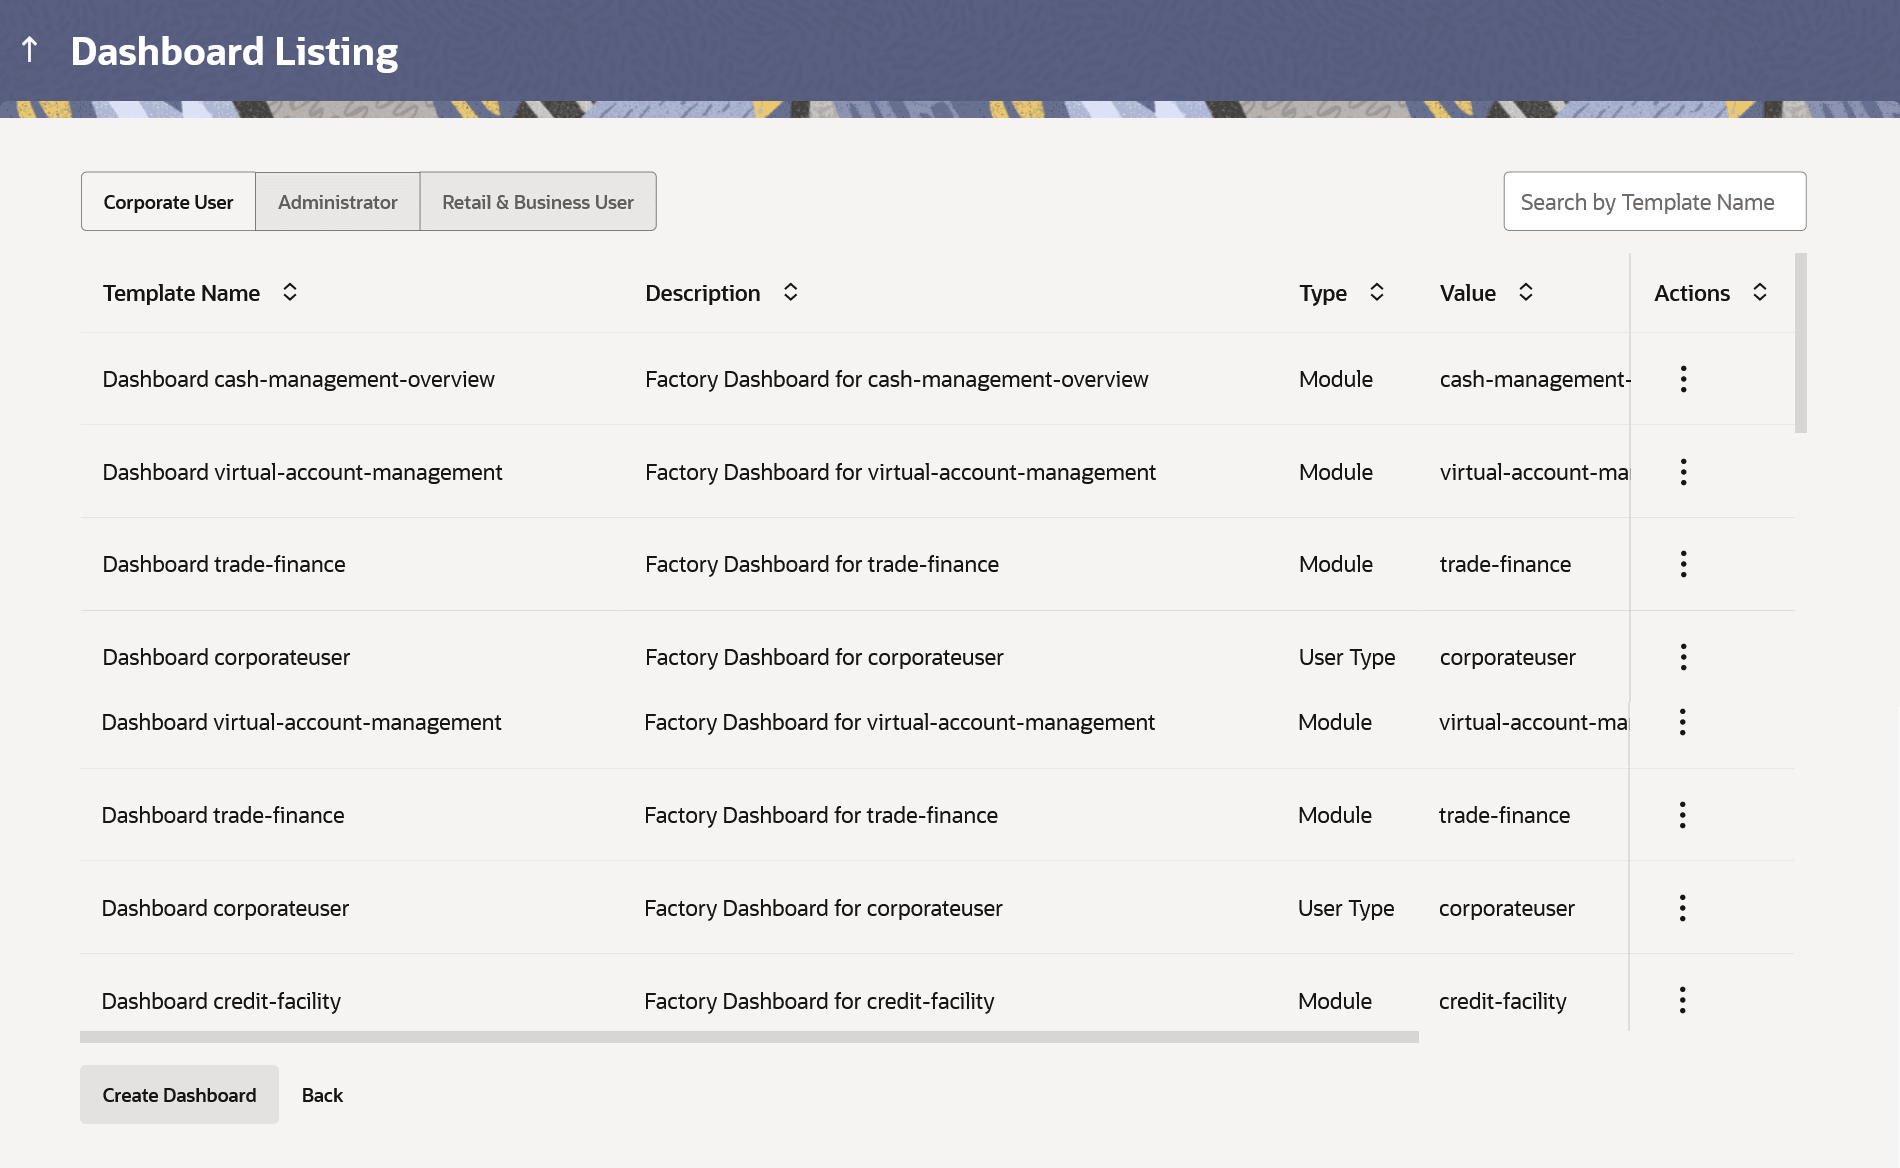Open actions menu for Dashboard cash-management-overview
This screenshot has width=1900, height=1168.
tap(1683, 379)
